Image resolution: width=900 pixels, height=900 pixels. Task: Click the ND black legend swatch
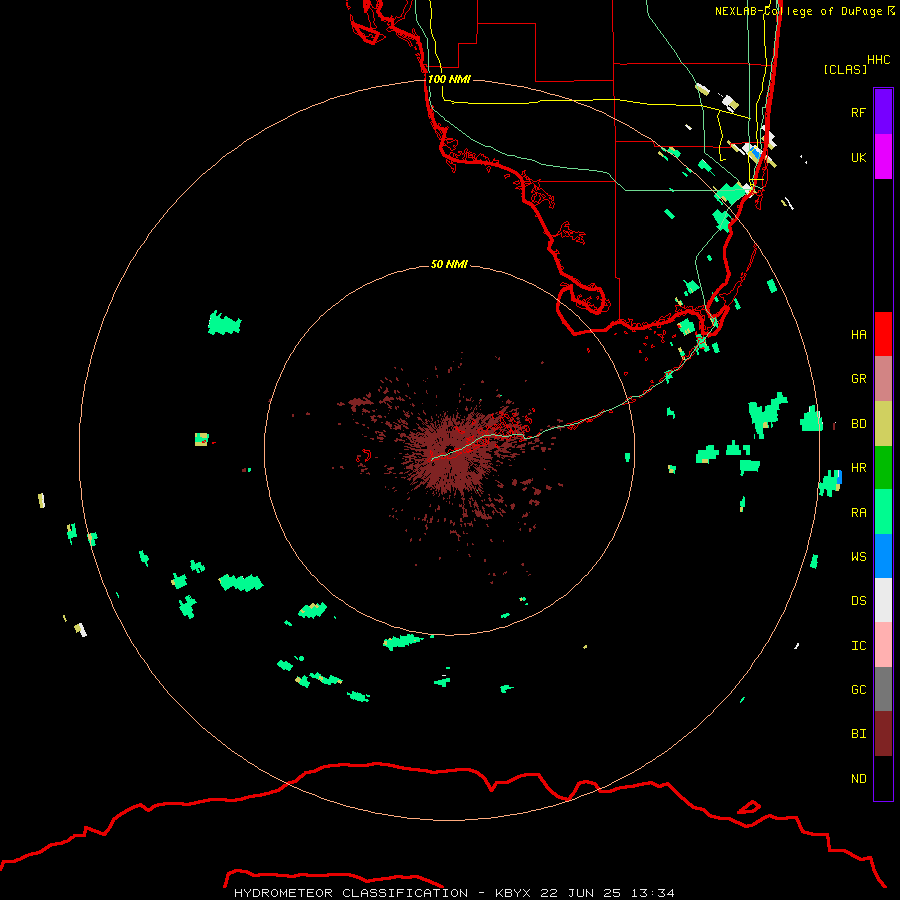pos(883,778)
